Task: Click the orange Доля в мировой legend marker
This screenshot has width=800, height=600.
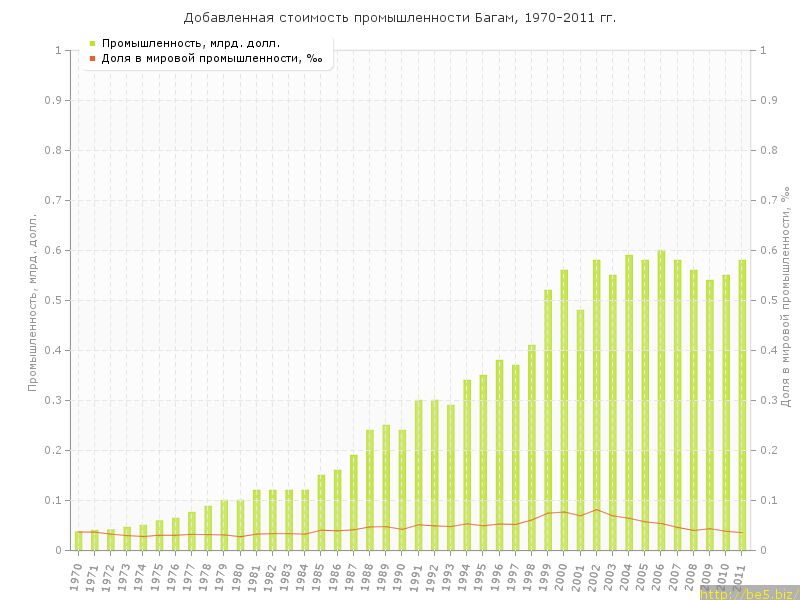Action: click(92, 58)
